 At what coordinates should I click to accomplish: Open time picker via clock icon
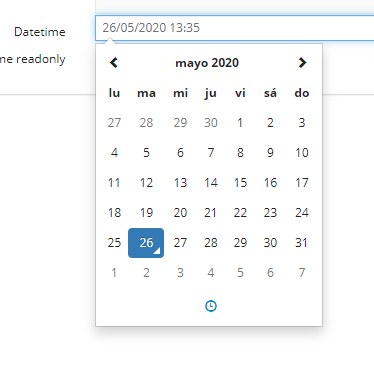pyautogui.click(x=211, y=306)
